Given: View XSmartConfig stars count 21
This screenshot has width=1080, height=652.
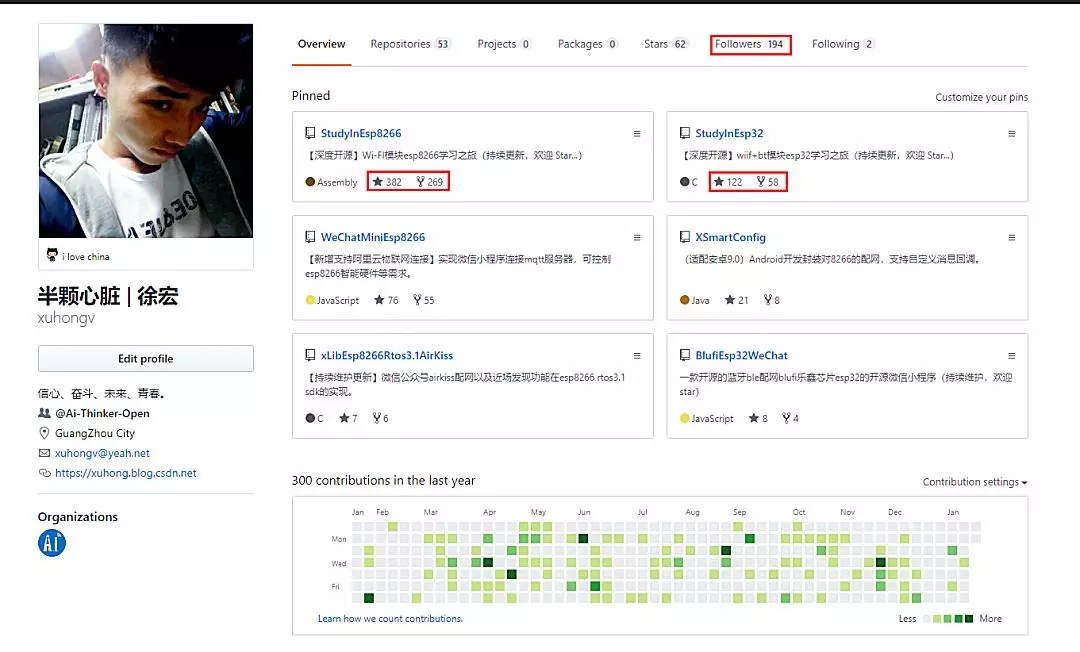Looking at the screenshot, I should click(736, 300).
